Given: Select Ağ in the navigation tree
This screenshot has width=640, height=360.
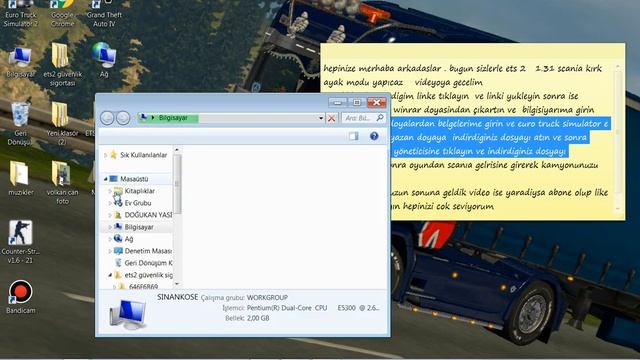Looking at the screenshot, I should (129, 239).
